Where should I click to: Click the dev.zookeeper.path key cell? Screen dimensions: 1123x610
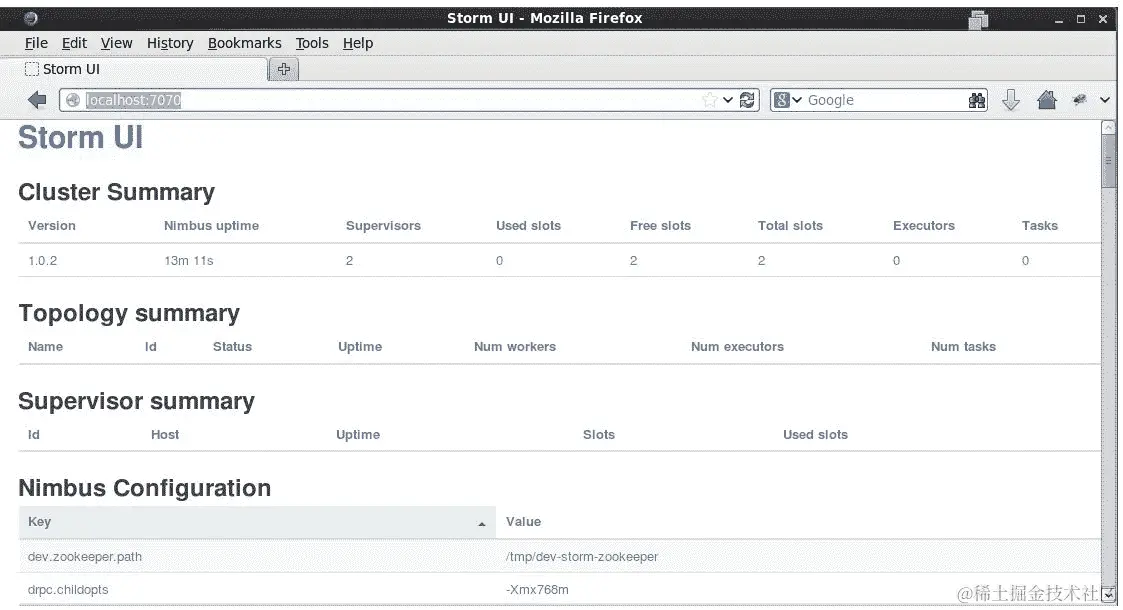click(x=85, y=556)
